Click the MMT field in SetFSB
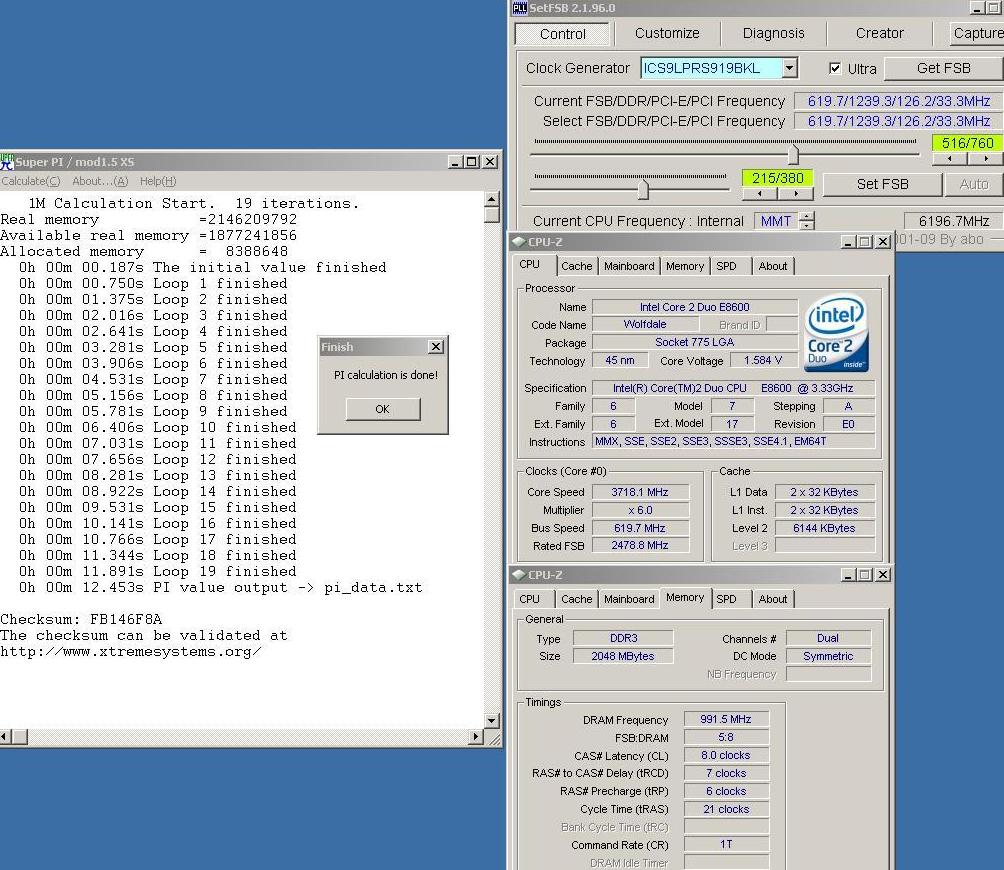The height and width of the screenshot is (870, 1004). (x=776, y=221)
